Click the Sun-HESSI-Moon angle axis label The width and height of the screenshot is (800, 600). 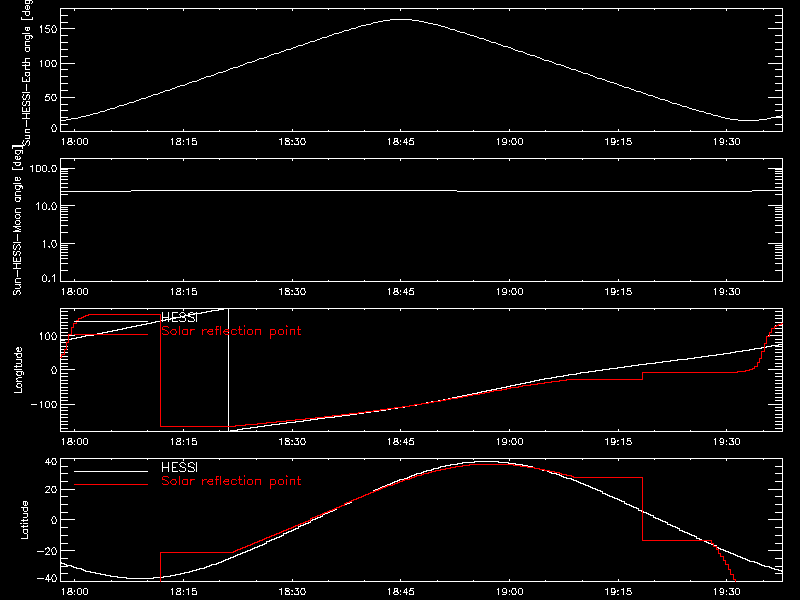tap(17, 220)
